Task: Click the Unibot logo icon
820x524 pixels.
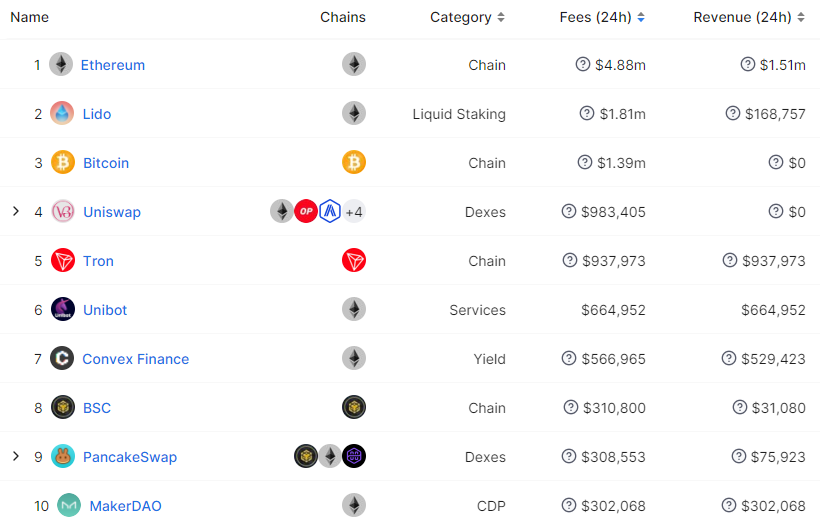Action: (x=63, y=310)
